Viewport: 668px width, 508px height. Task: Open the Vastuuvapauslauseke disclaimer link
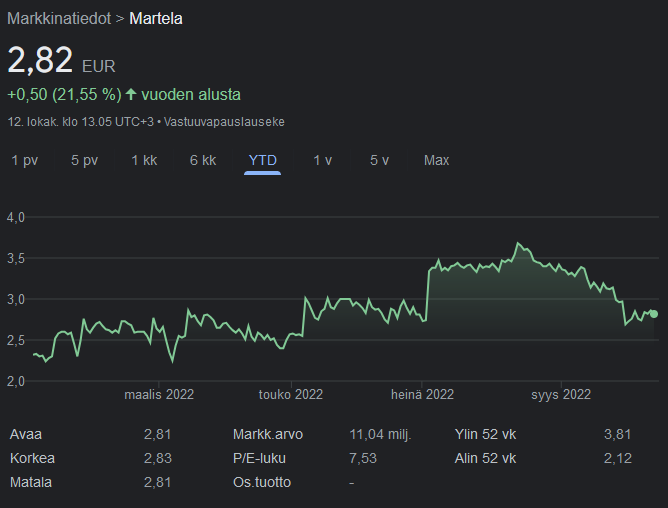pyautogui.click(x=224, y=122)
